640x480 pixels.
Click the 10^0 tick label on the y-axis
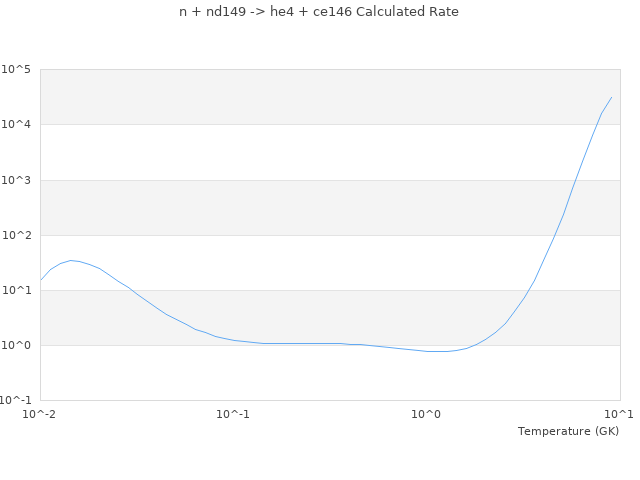tap(16, 346)
